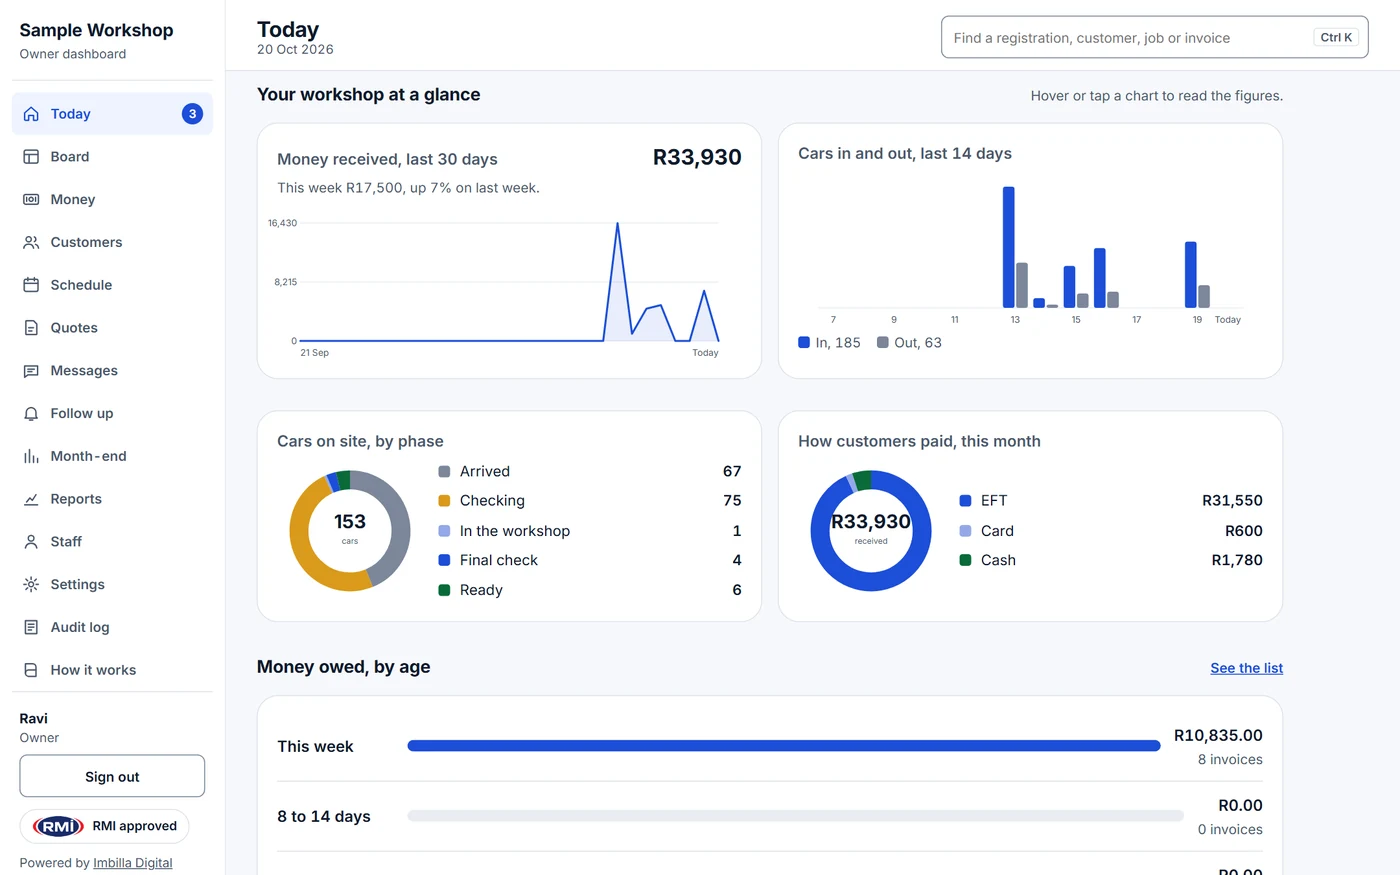Viewport: 1400px width, 875px height.
Task: Click the R600 Card amount
Action: pos(1244,531)
